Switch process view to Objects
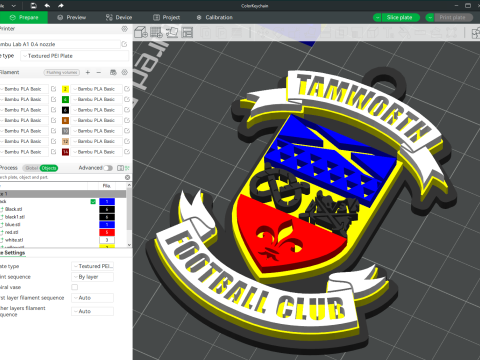480x360 pixels. coord(49,168)
